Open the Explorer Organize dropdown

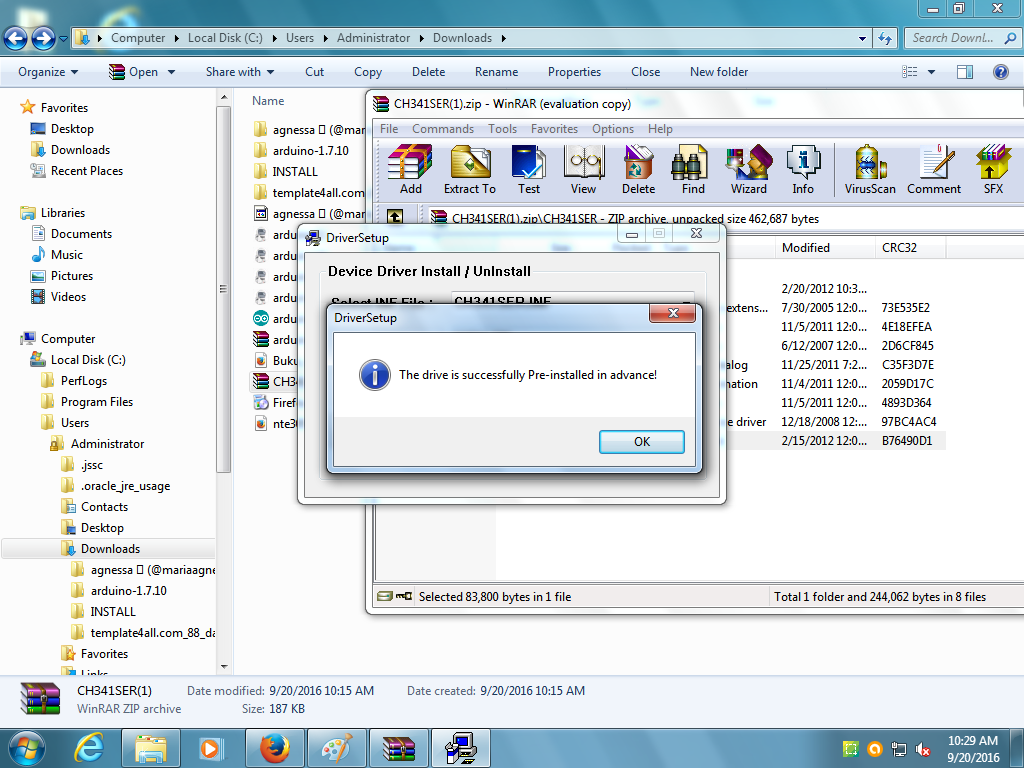click(48, 72)
